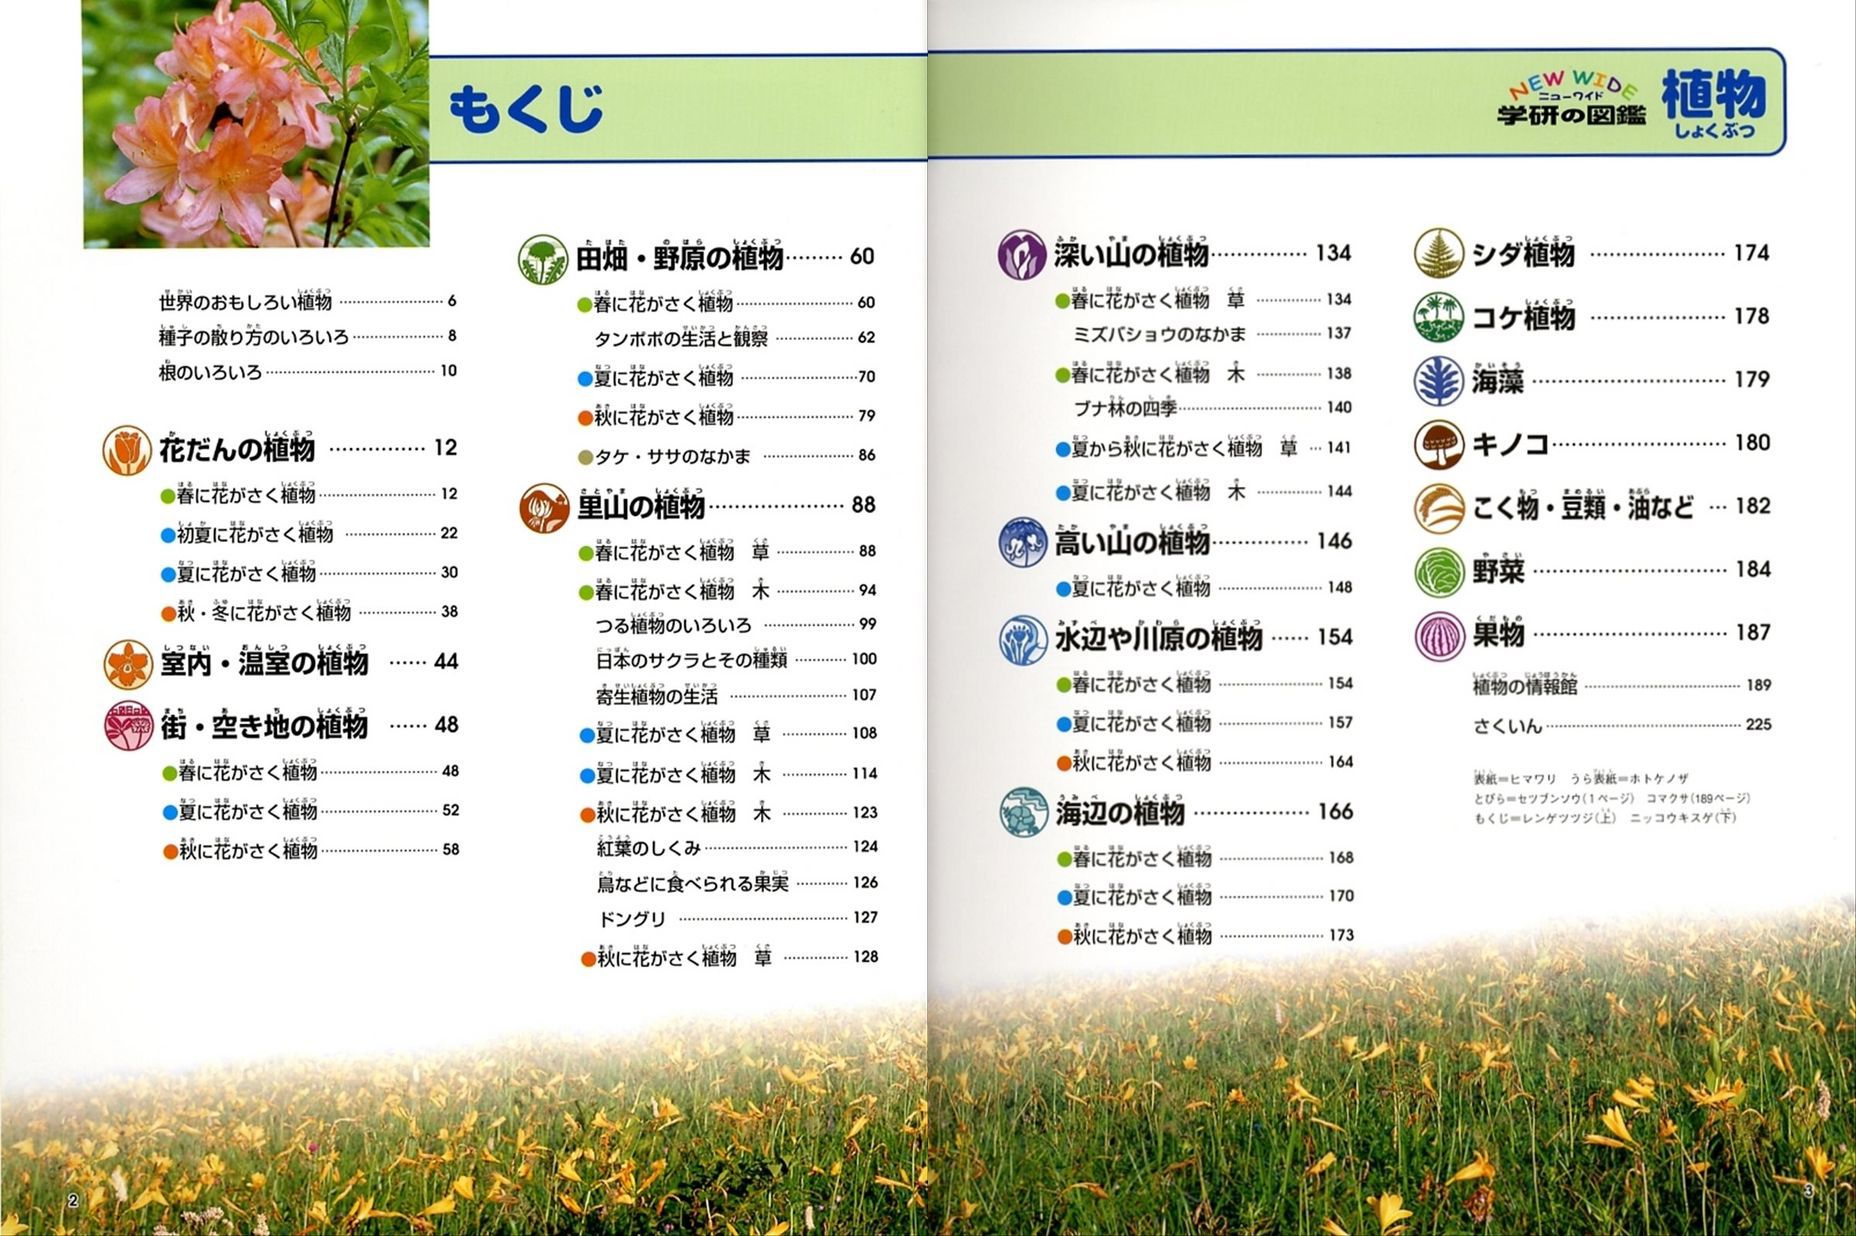Click page number 134 beside the 深い山の植物 heading

(1333, 253)
